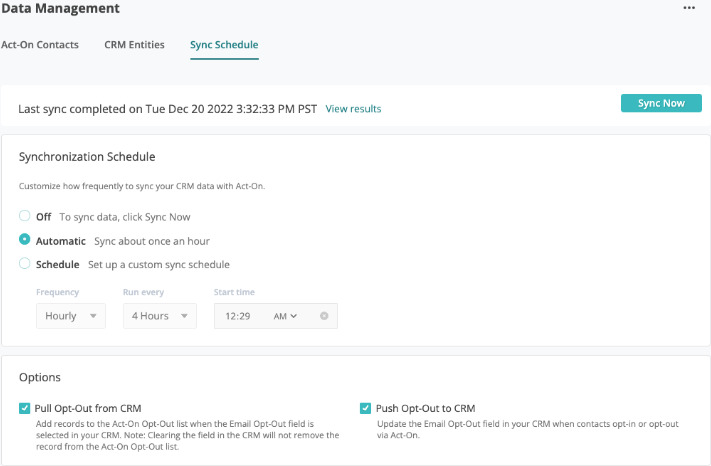Select the Off sync radio option

tap(24, 216)
